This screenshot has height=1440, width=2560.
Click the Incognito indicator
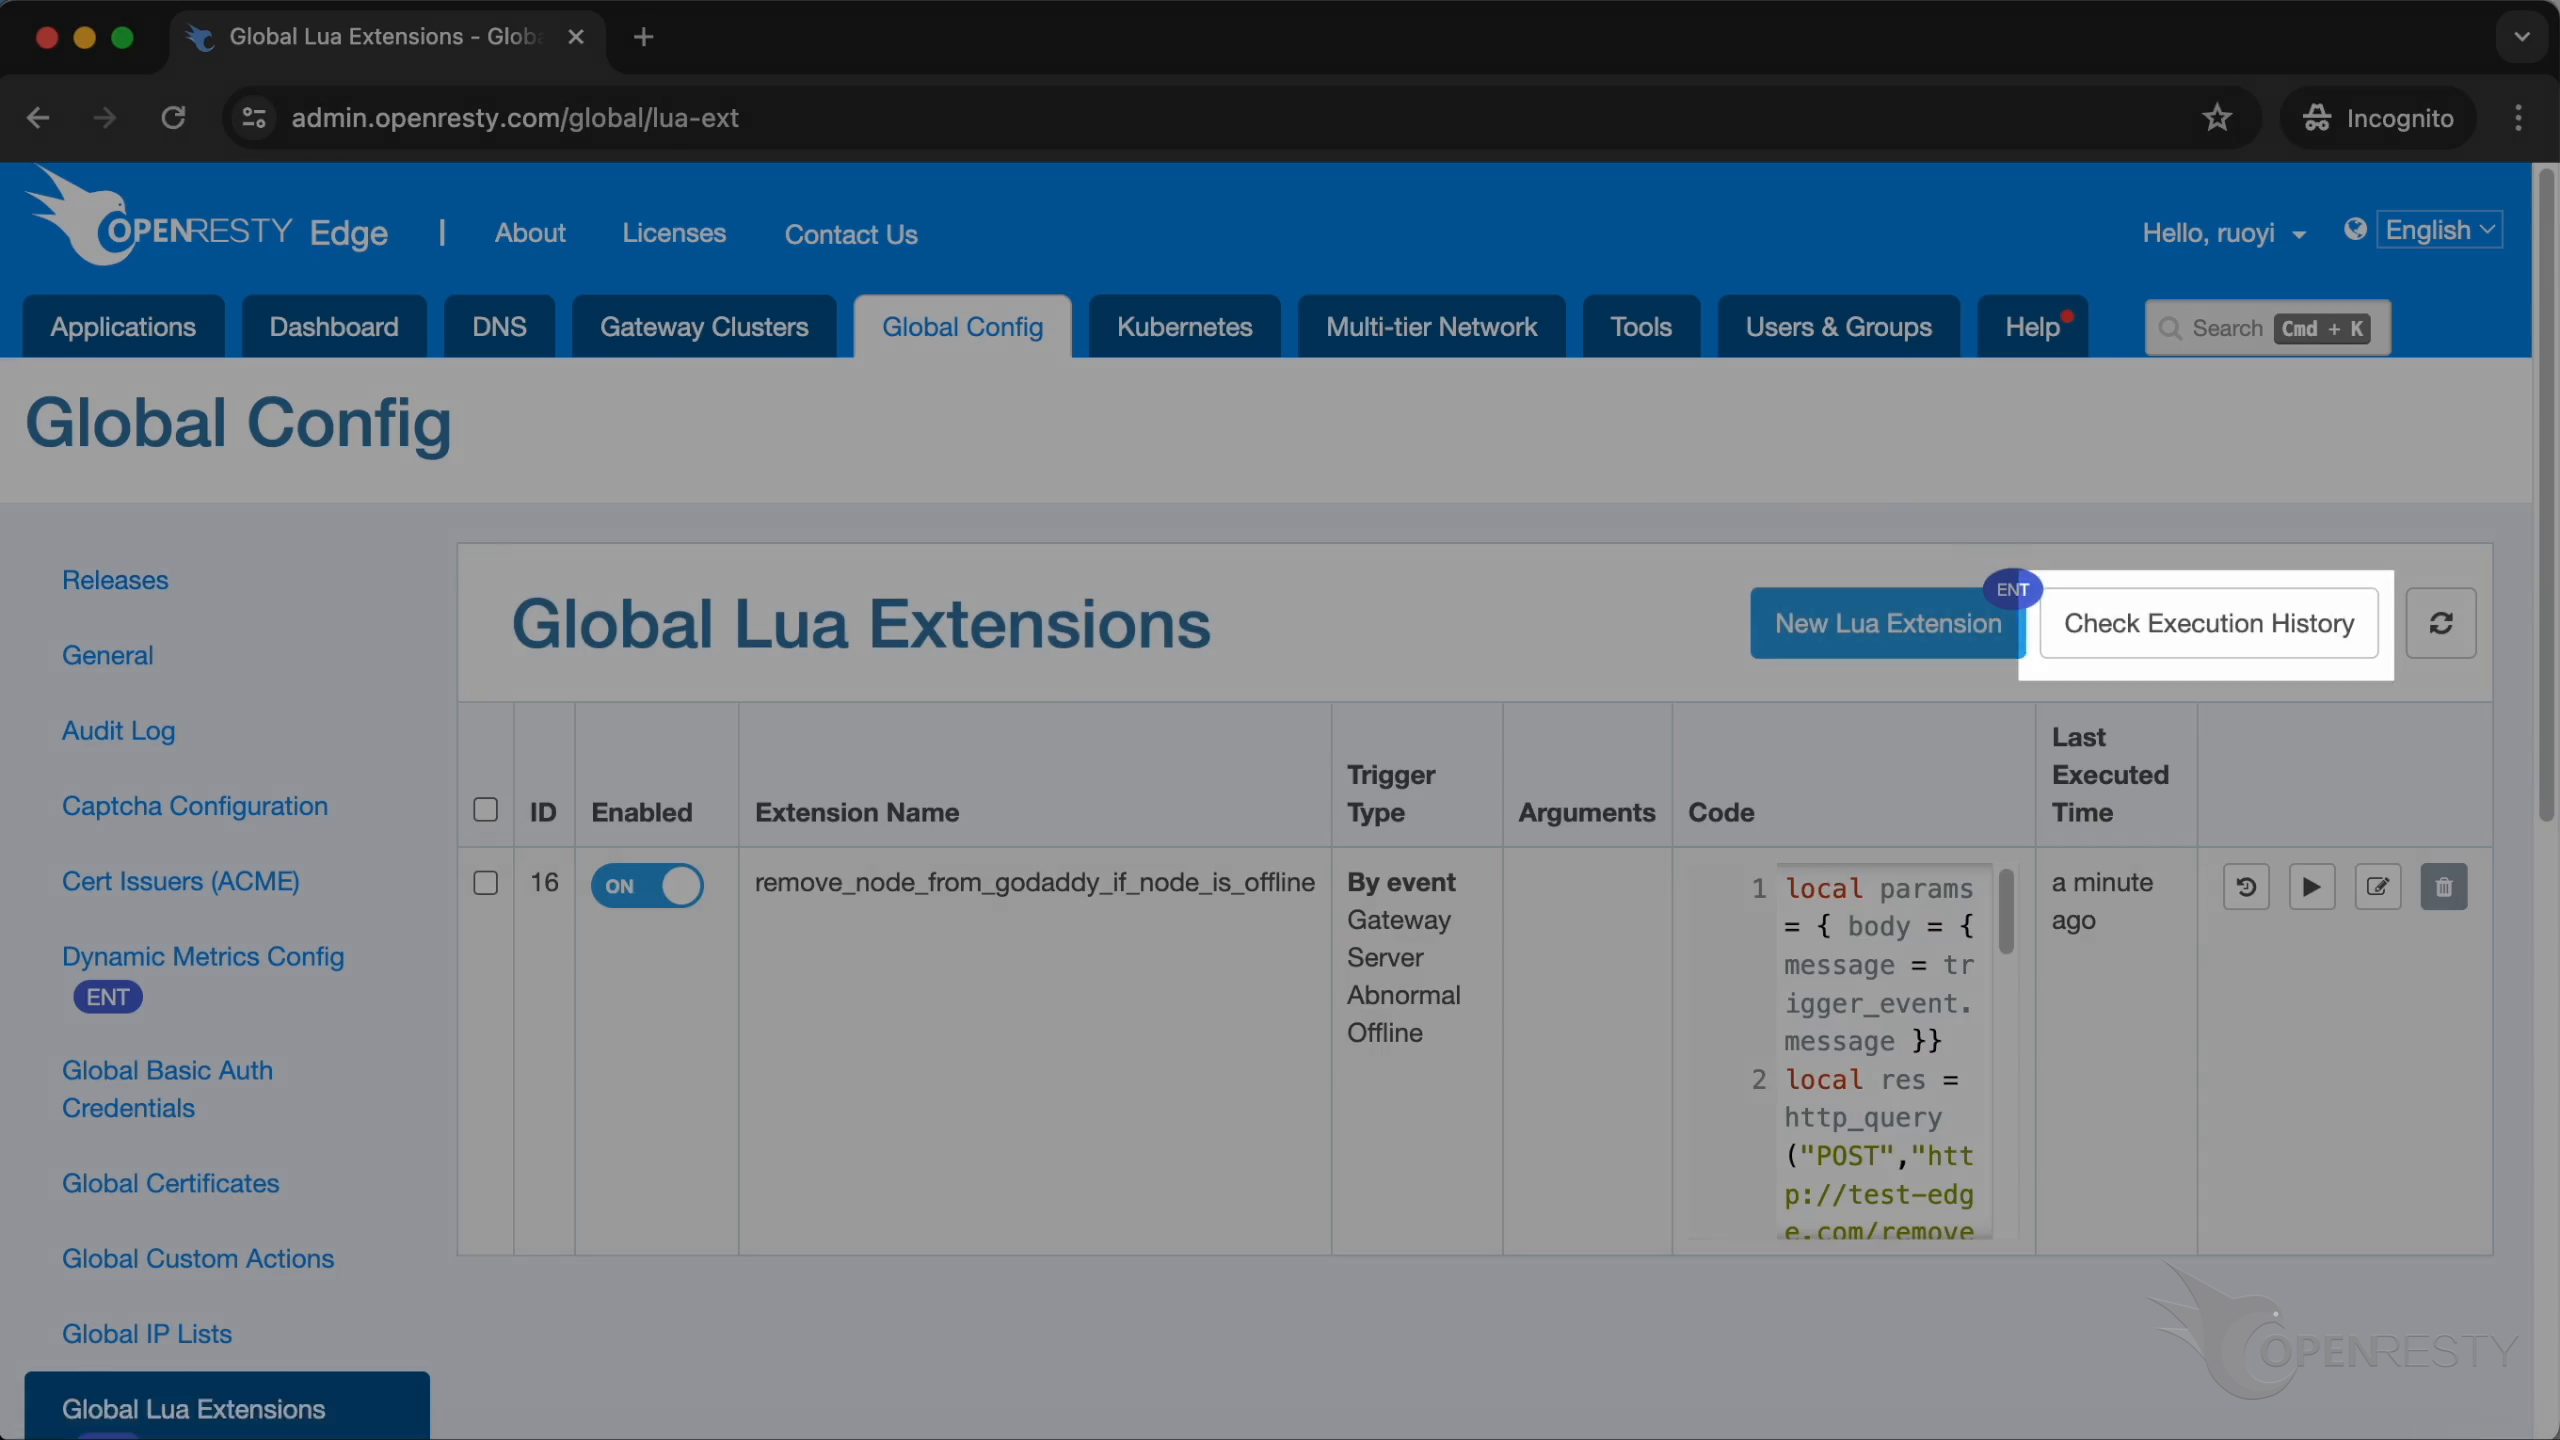click(2378, 118)
